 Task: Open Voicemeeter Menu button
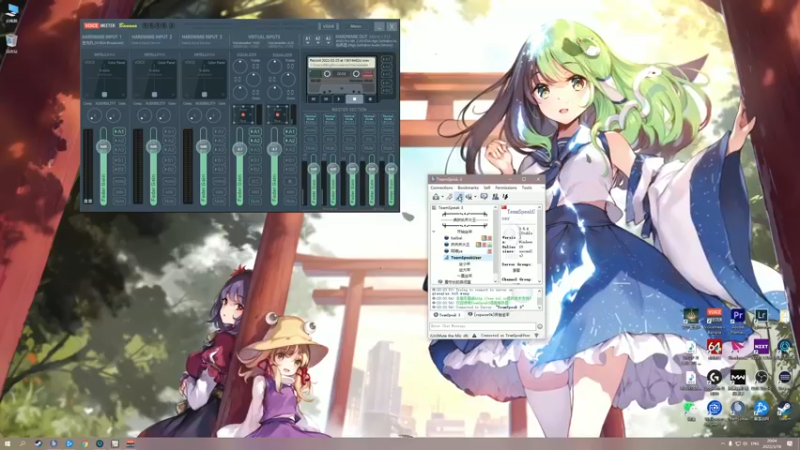(x=356, y=26)
